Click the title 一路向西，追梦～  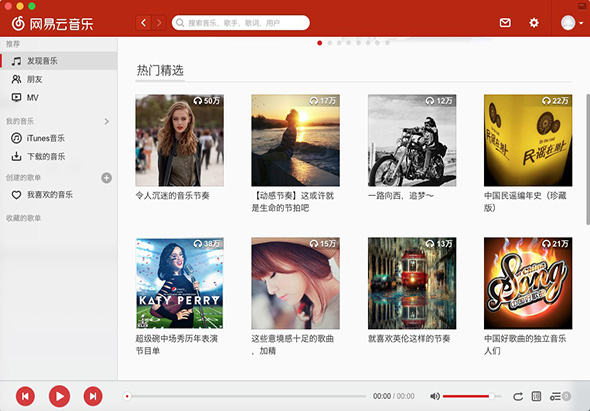401,196
